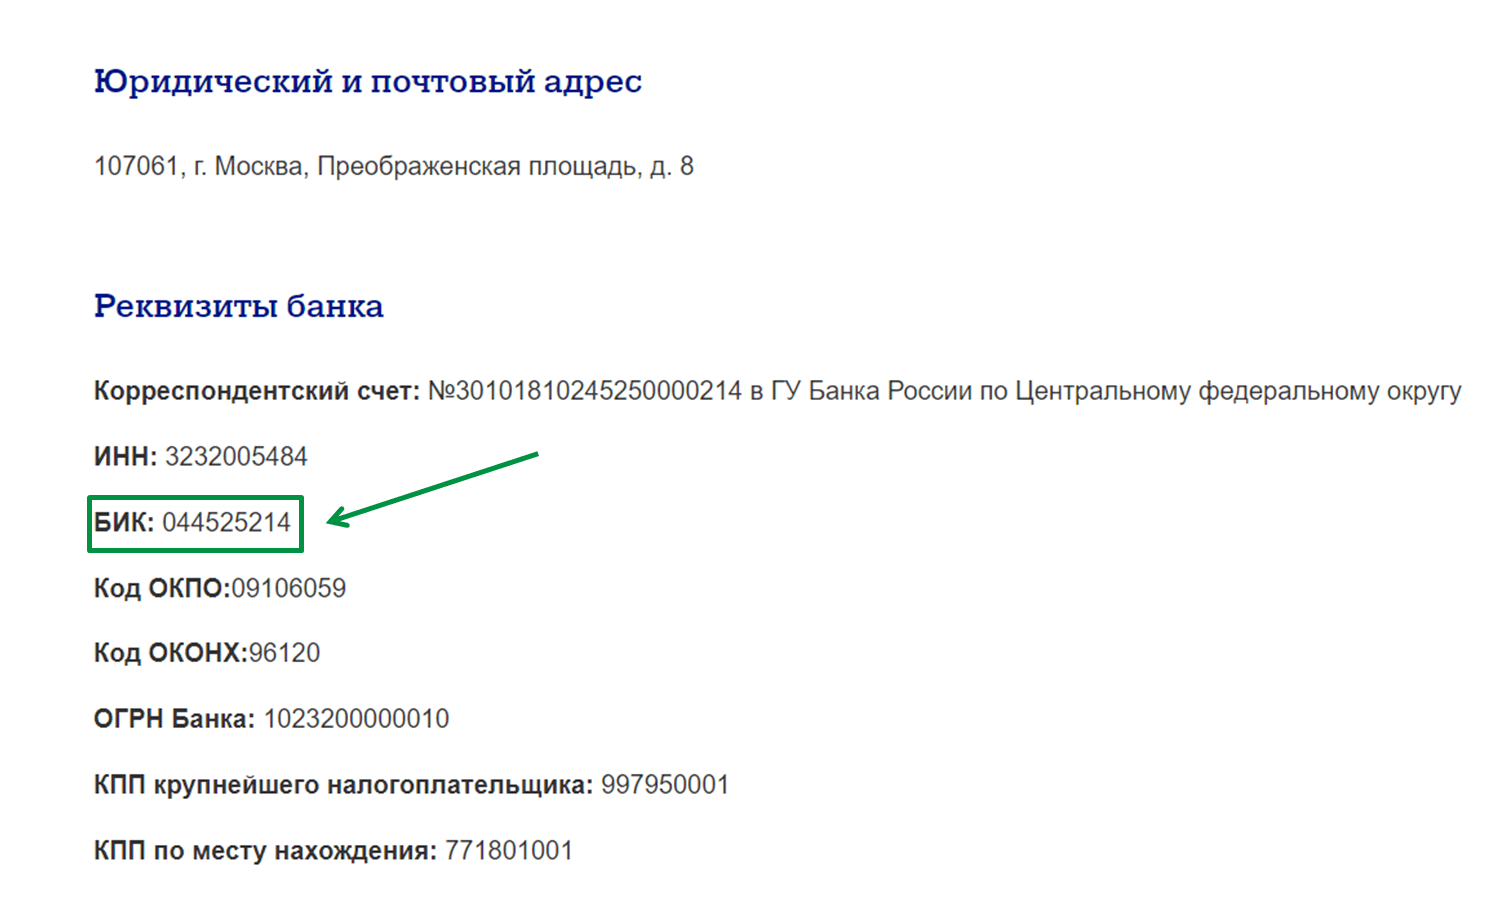This screenshot has width=1505, height=910.
Task: Click the label "КПП крупнейшего налогоплательщика:"
Action: (343, 785)
